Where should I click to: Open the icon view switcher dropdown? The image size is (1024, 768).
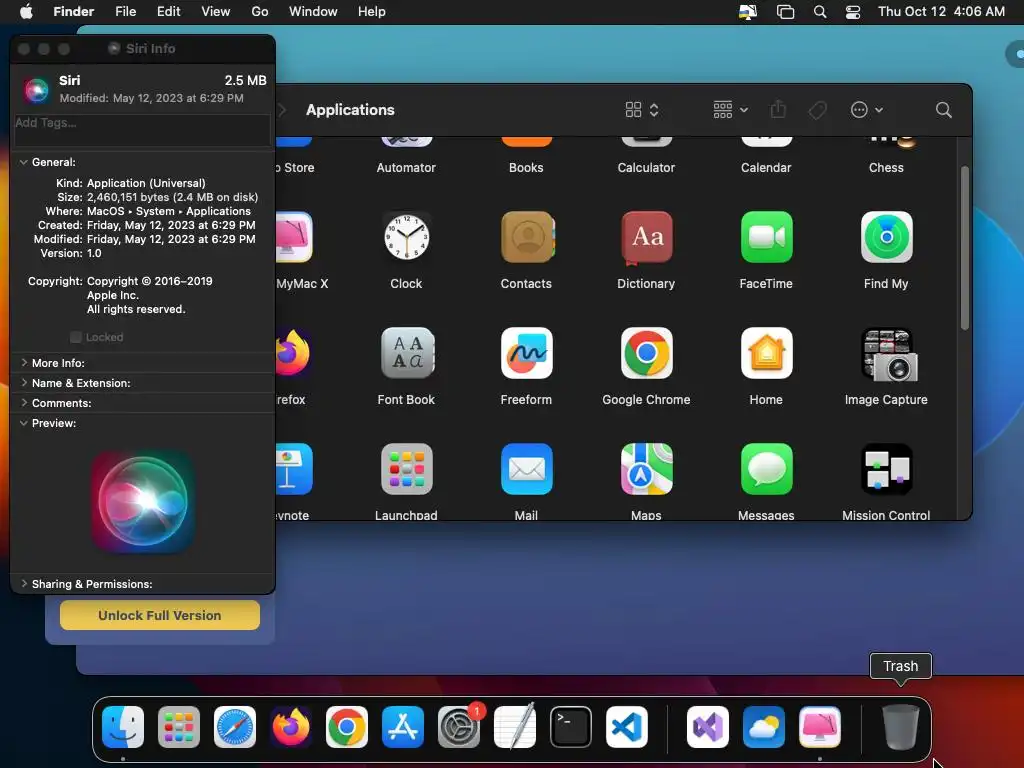pyautogui.click(x=642, y=110)
